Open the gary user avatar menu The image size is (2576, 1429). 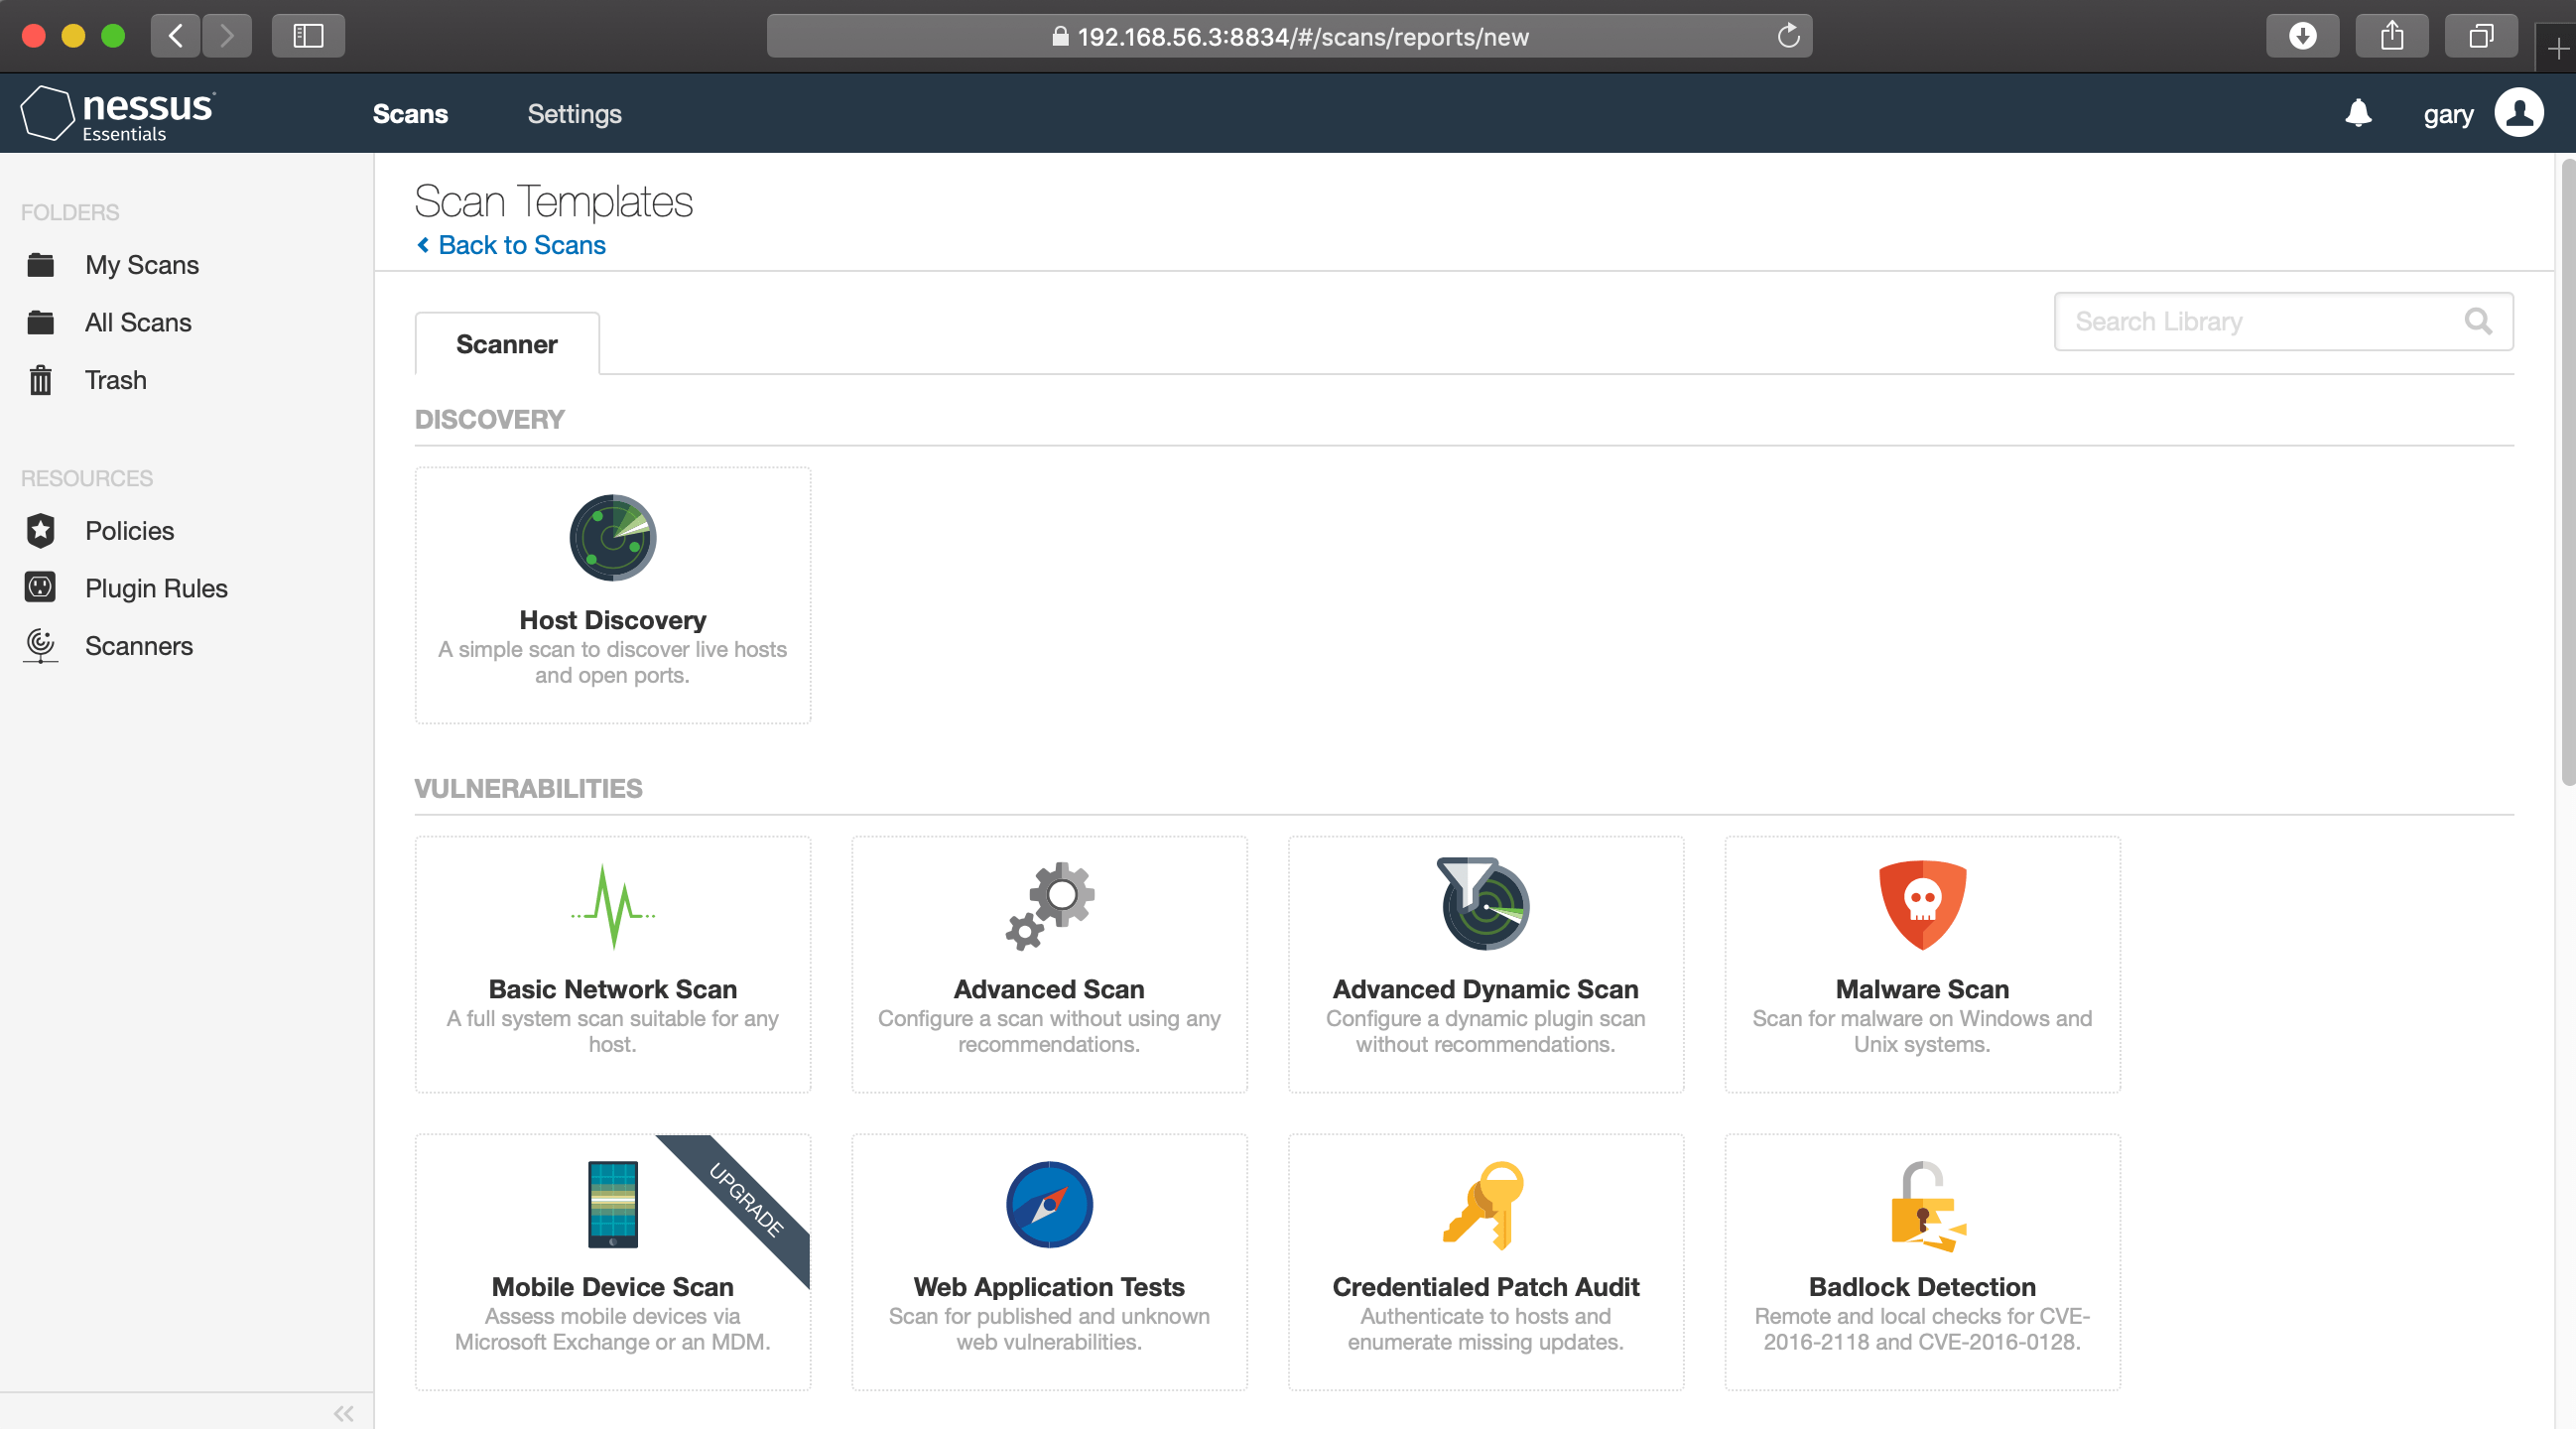pos(2518,113)
